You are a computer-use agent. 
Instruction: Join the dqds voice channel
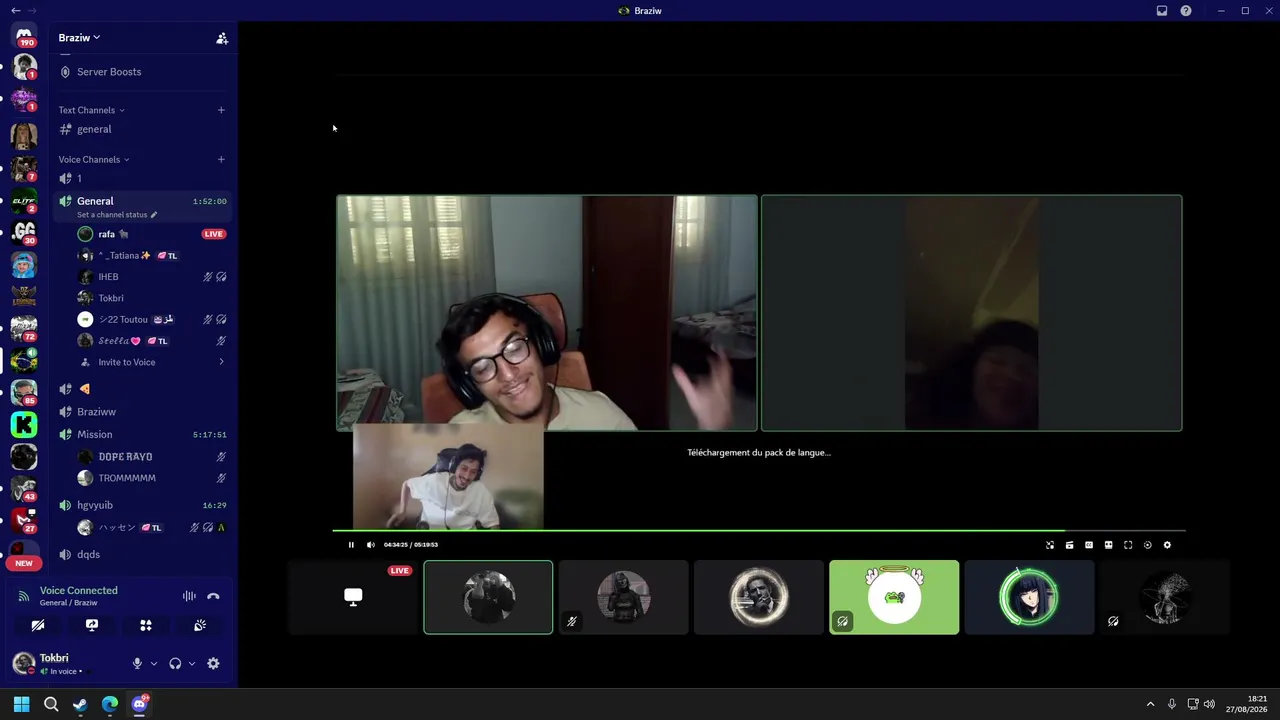[x=142, y=554]
